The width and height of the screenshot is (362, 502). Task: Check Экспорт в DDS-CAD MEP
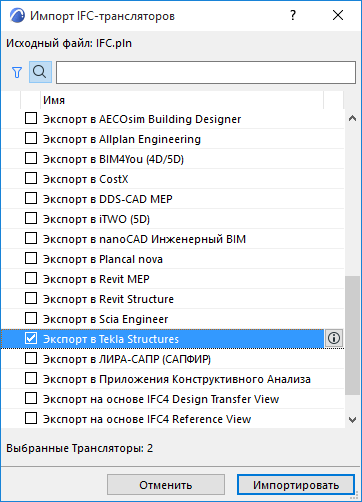pos(31,198)
